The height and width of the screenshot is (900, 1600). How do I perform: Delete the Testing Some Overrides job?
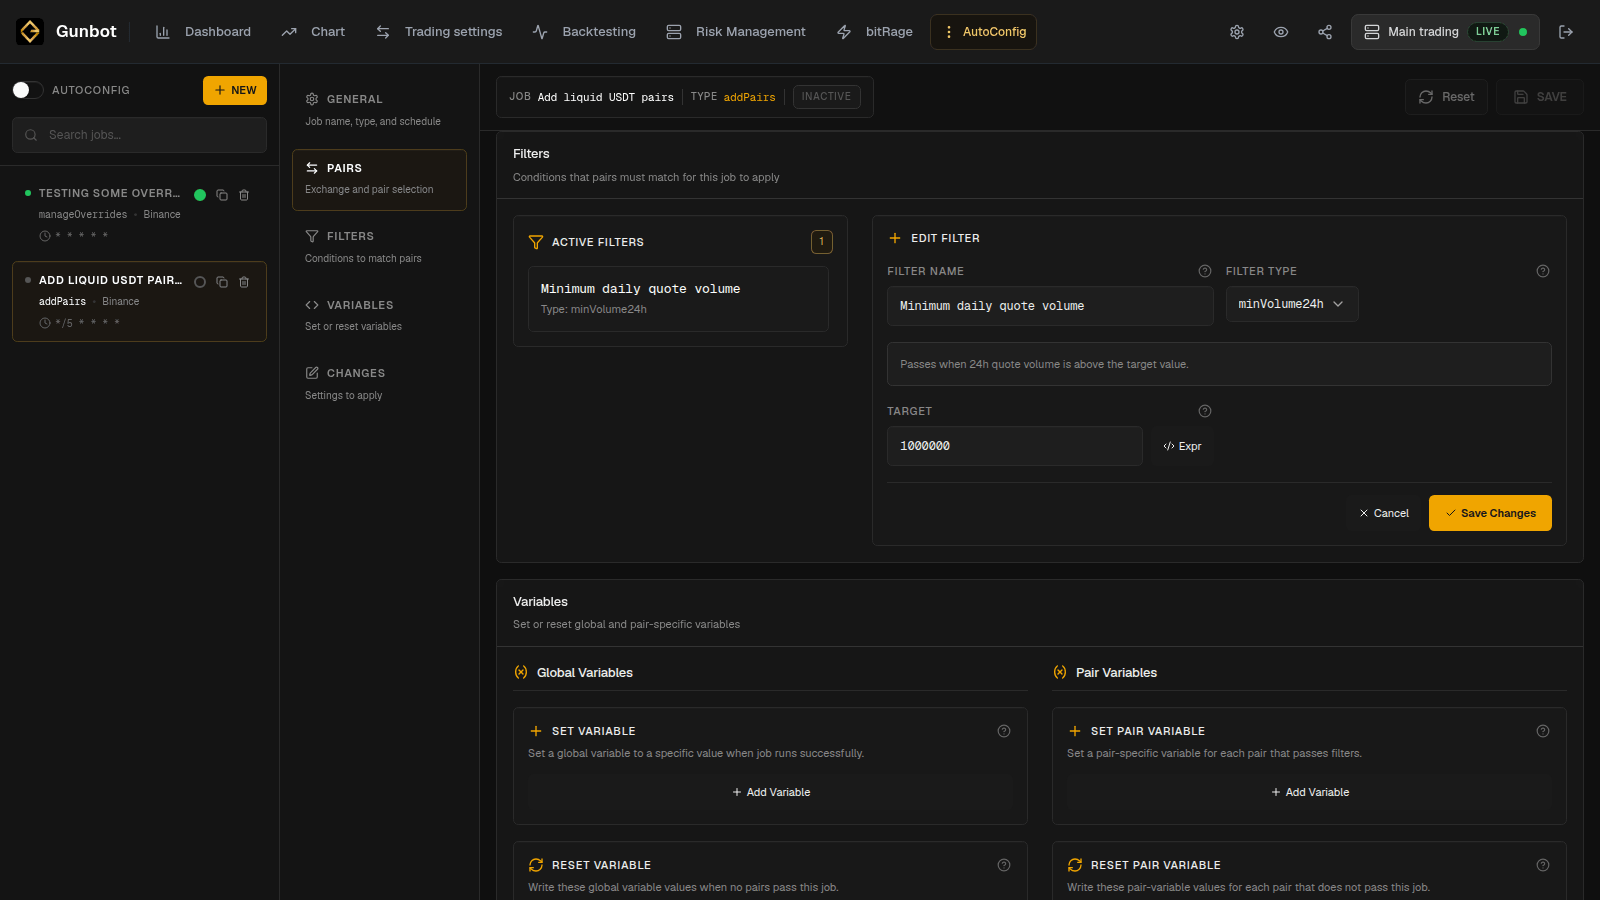(x=244, y=195)
